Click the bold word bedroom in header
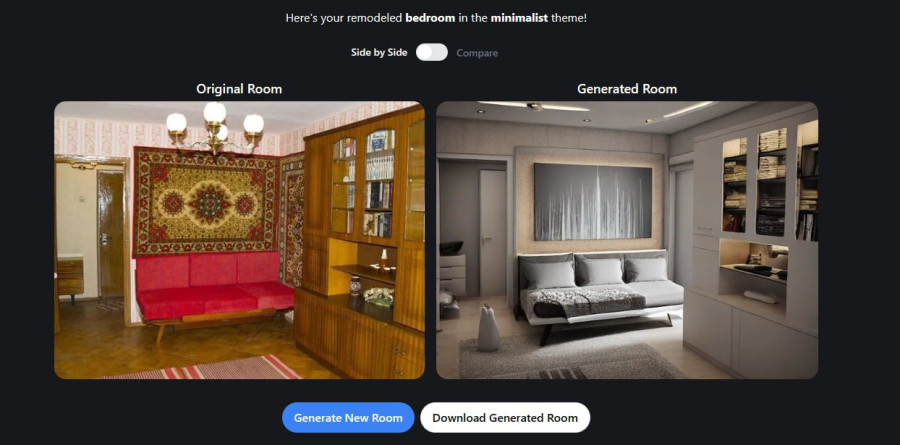The height and width of the screenshot is (445, 900). click(x=430, y=18)
